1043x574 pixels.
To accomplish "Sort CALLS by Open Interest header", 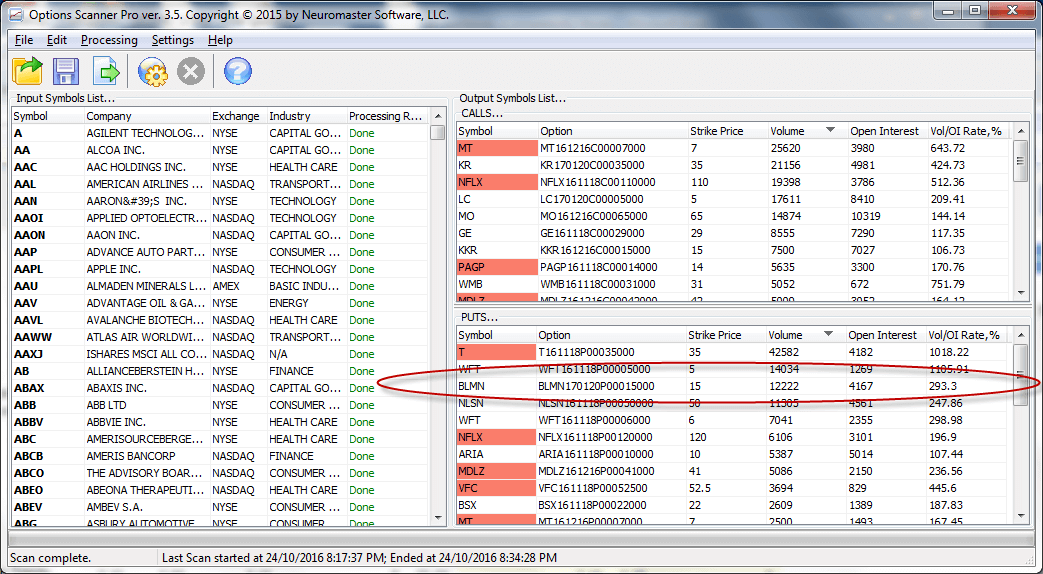I will pos(887,131).
